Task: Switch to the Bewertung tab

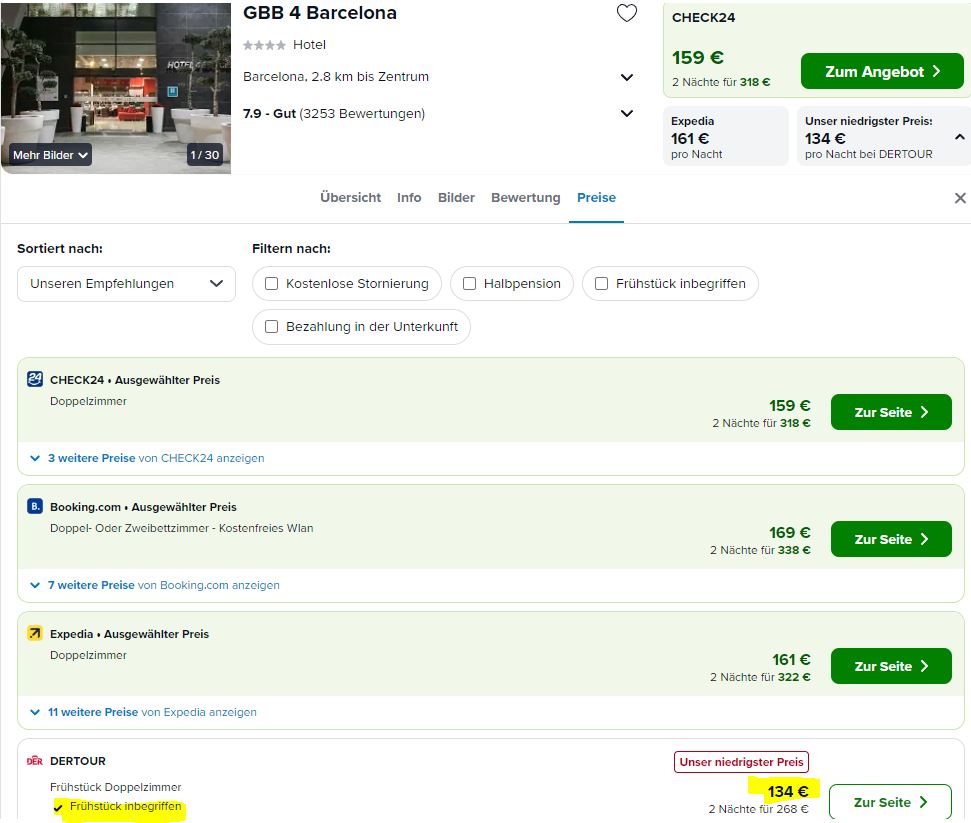Action: point(526,198)
